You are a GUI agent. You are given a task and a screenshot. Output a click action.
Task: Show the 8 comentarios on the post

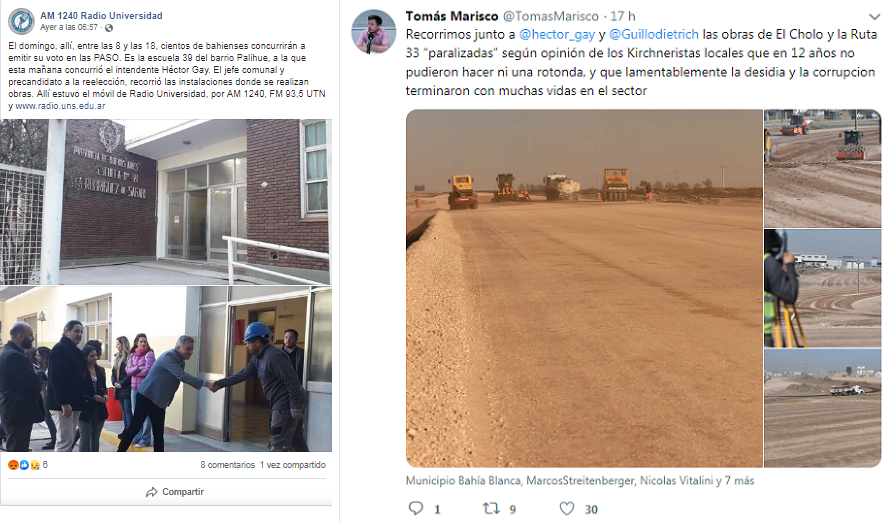(227, 465)
